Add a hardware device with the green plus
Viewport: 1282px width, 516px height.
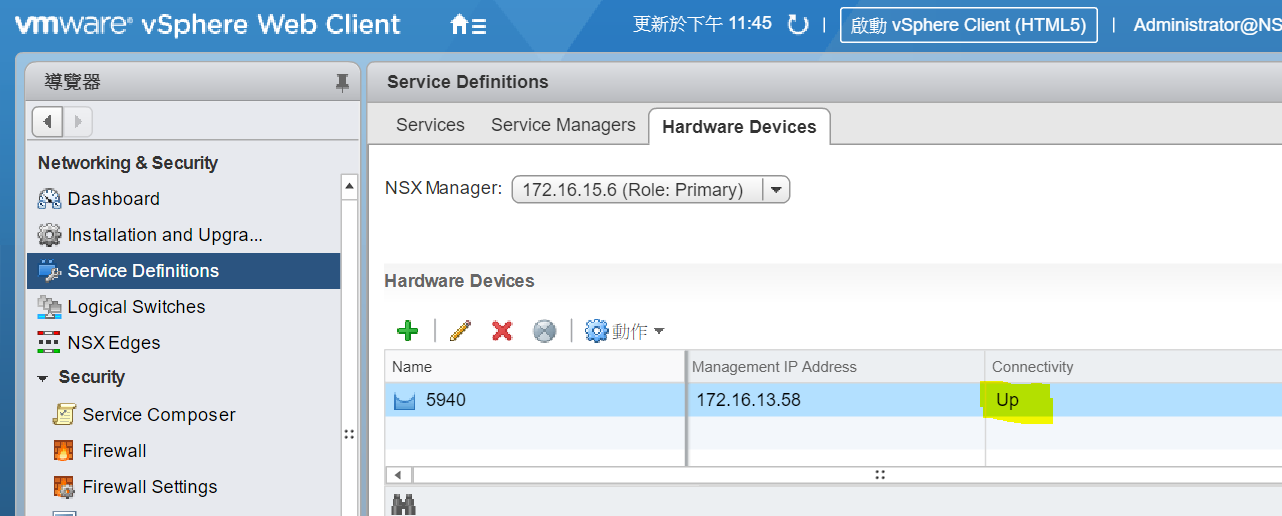408,331
